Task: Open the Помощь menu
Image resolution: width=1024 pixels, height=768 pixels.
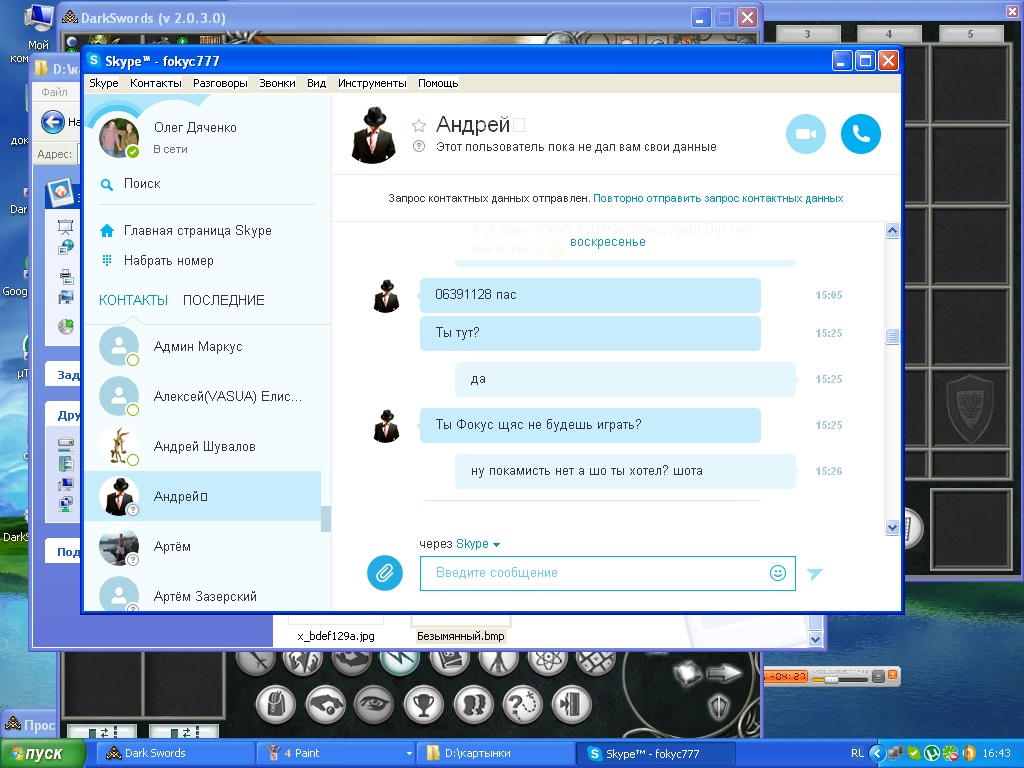Action: tap(438, 83)
